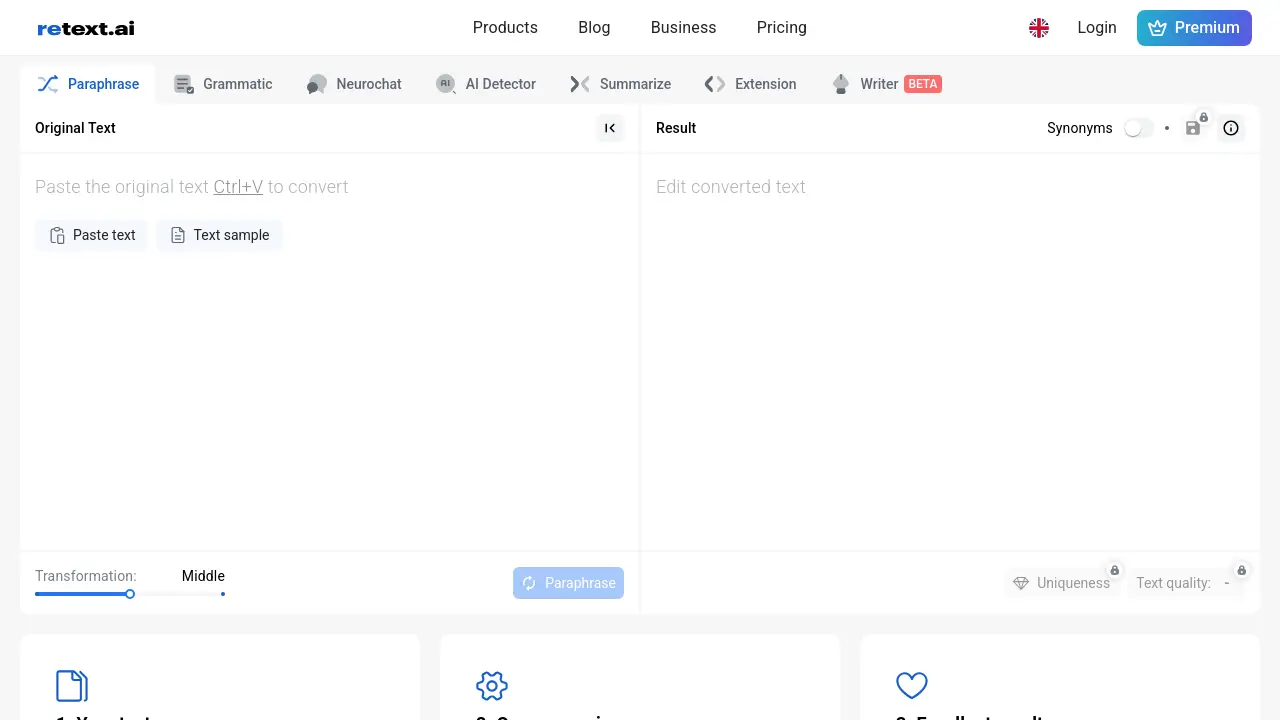Click the gear icon on second info card
The width and height of the screenshot is (1280, 720).
click(x=492, y=686)
